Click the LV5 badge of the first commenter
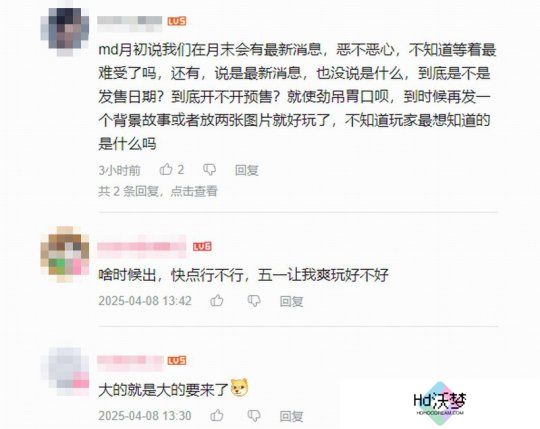The image size is (540, 429). coord(177,21)
